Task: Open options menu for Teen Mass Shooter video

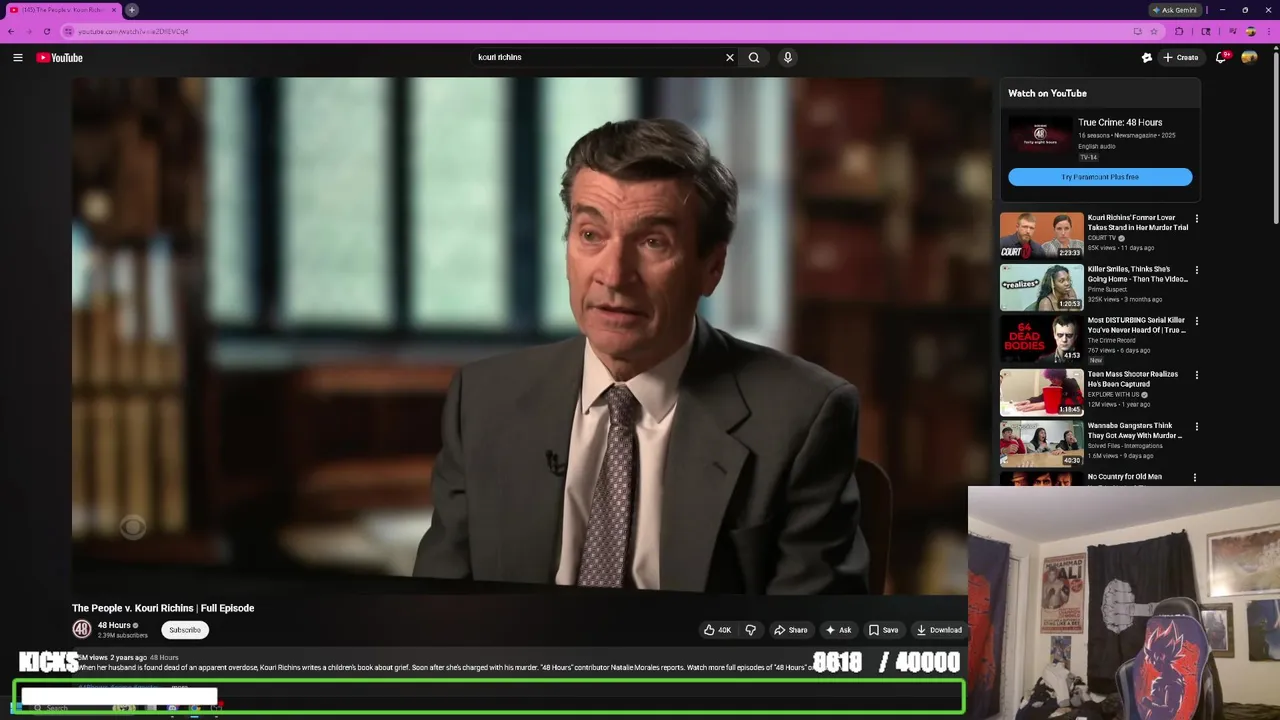Action: pos(1196,375)
